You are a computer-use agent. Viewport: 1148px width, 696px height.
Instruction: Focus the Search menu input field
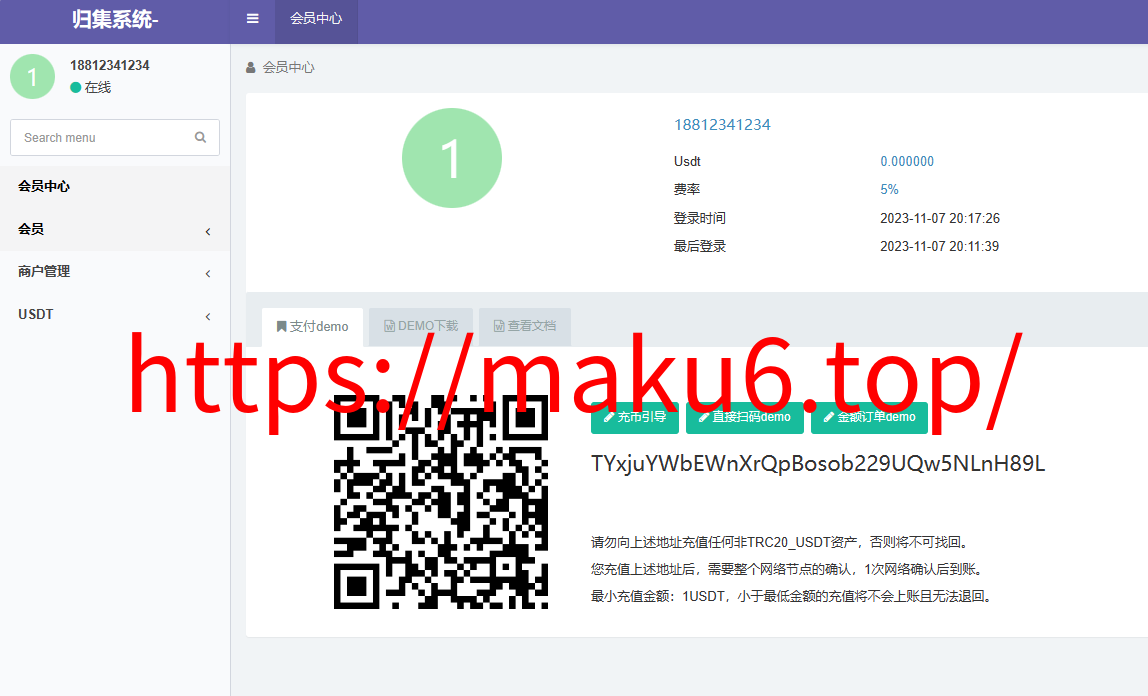[115, 138]
